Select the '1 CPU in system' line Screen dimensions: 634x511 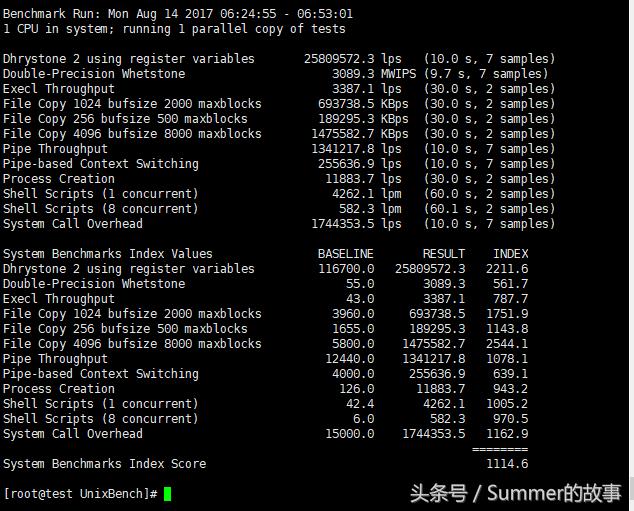point(174,29)
